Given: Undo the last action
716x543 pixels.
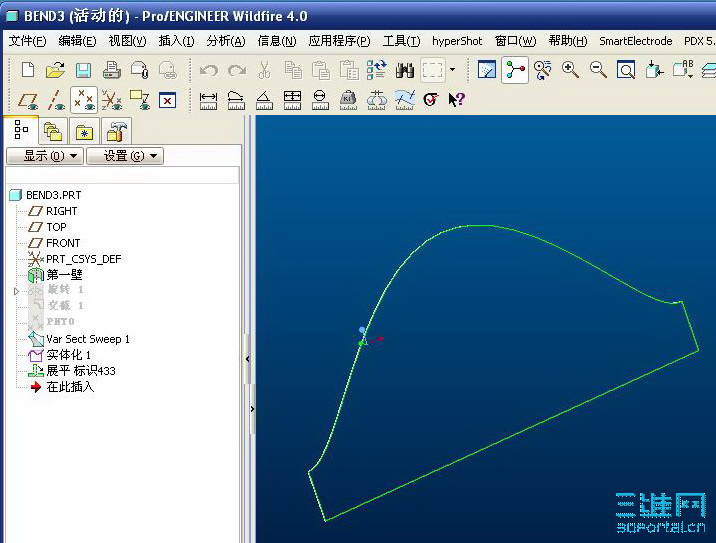Looking at the screenshot, I should 209,70.
